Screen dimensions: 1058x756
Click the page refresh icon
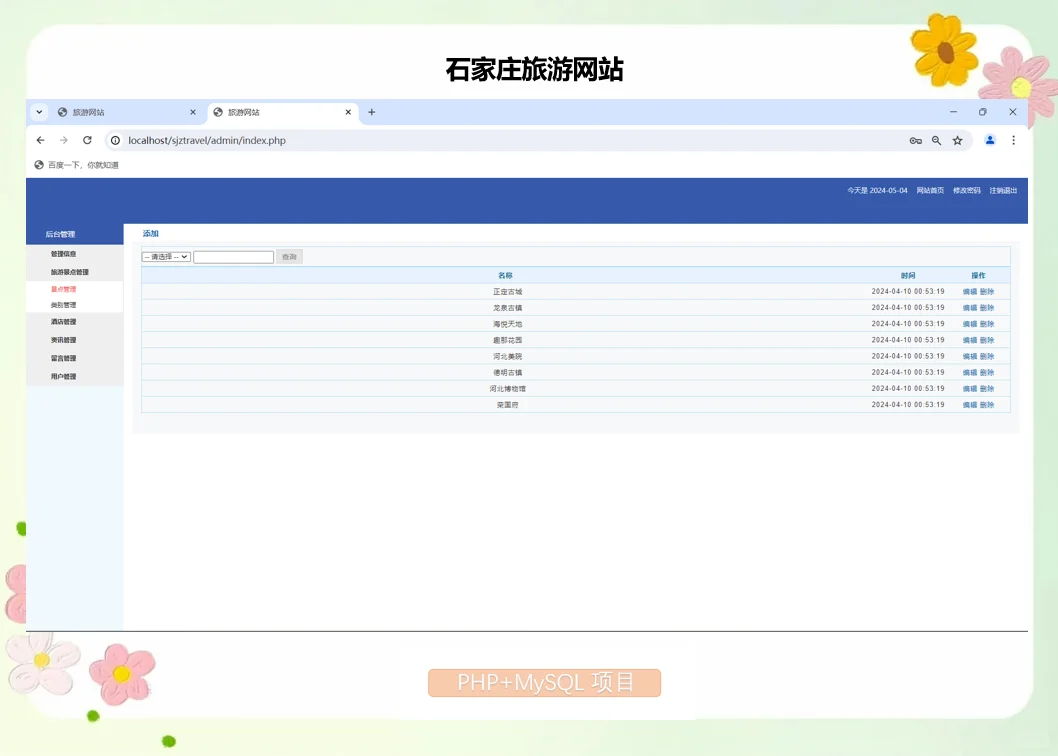tap(87, 141)
